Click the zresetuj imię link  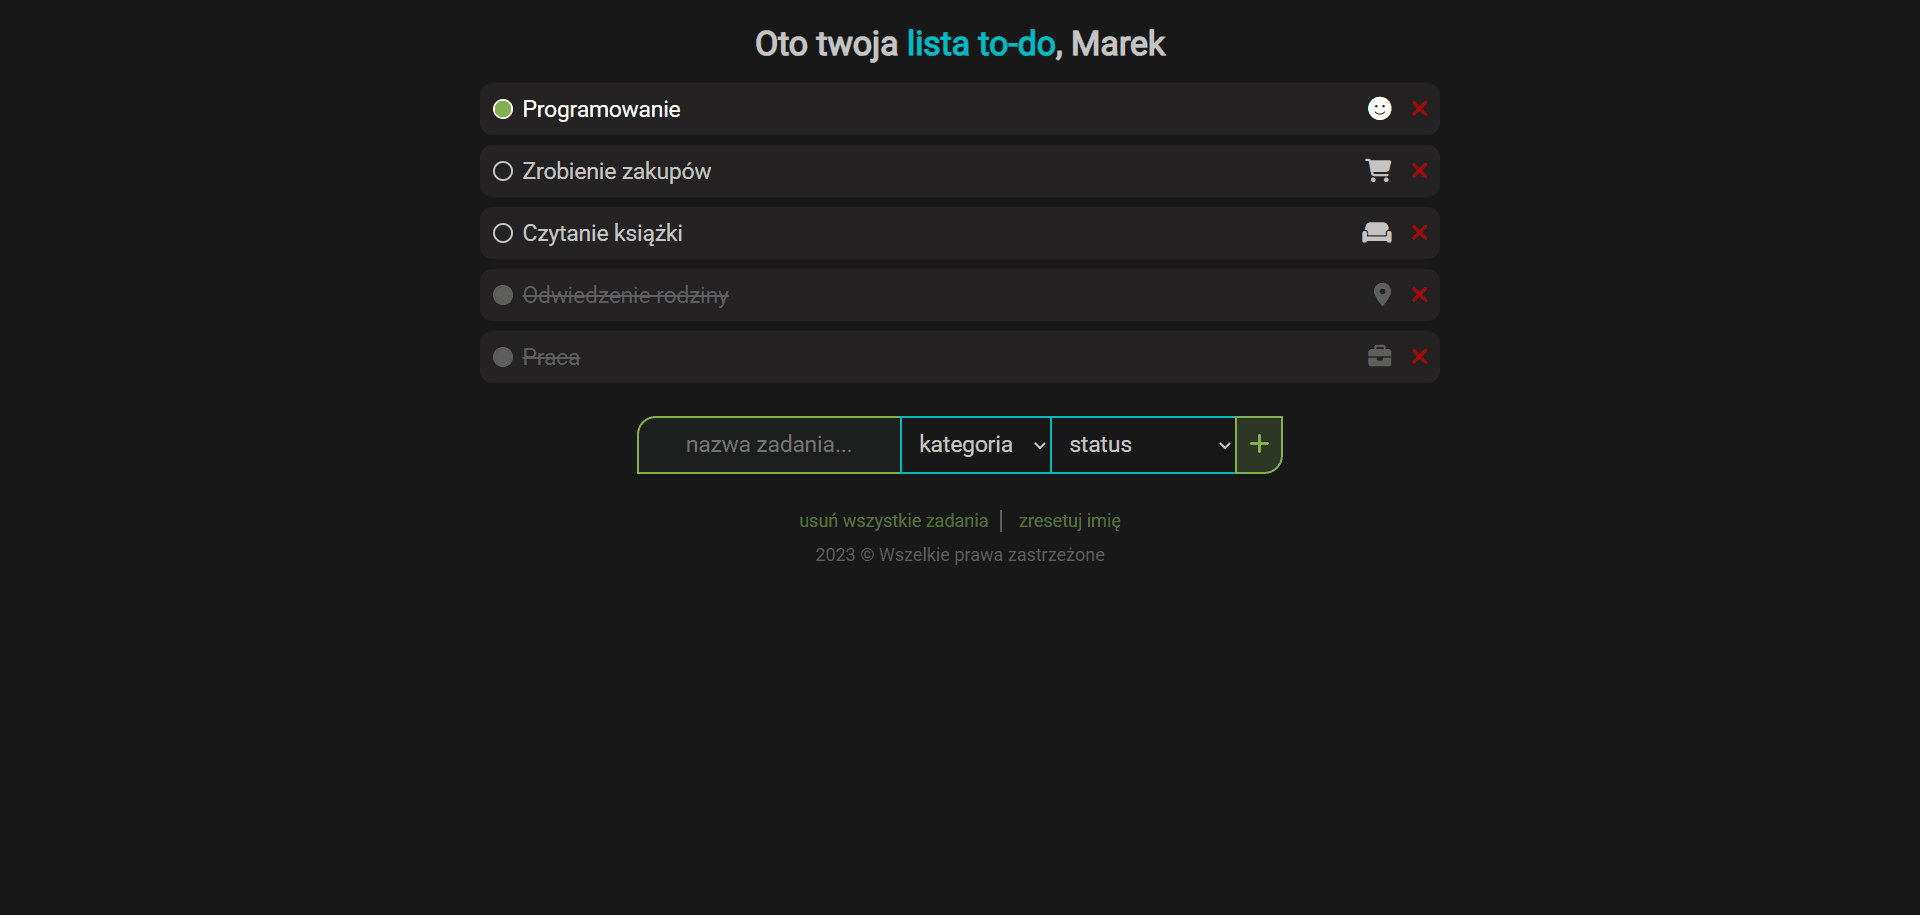click(x=1069, y=521)
